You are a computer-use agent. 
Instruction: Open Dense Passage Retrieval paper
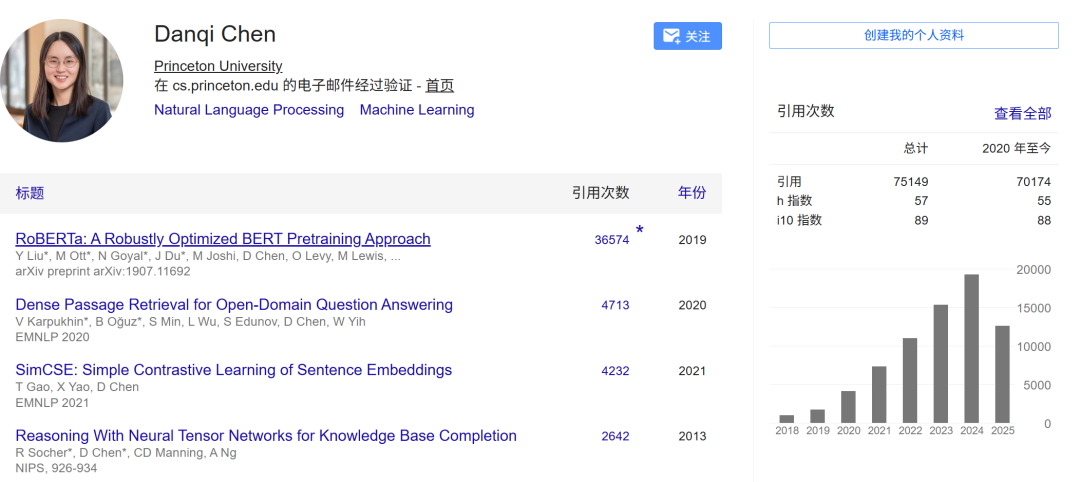click(x=234, y=304)
